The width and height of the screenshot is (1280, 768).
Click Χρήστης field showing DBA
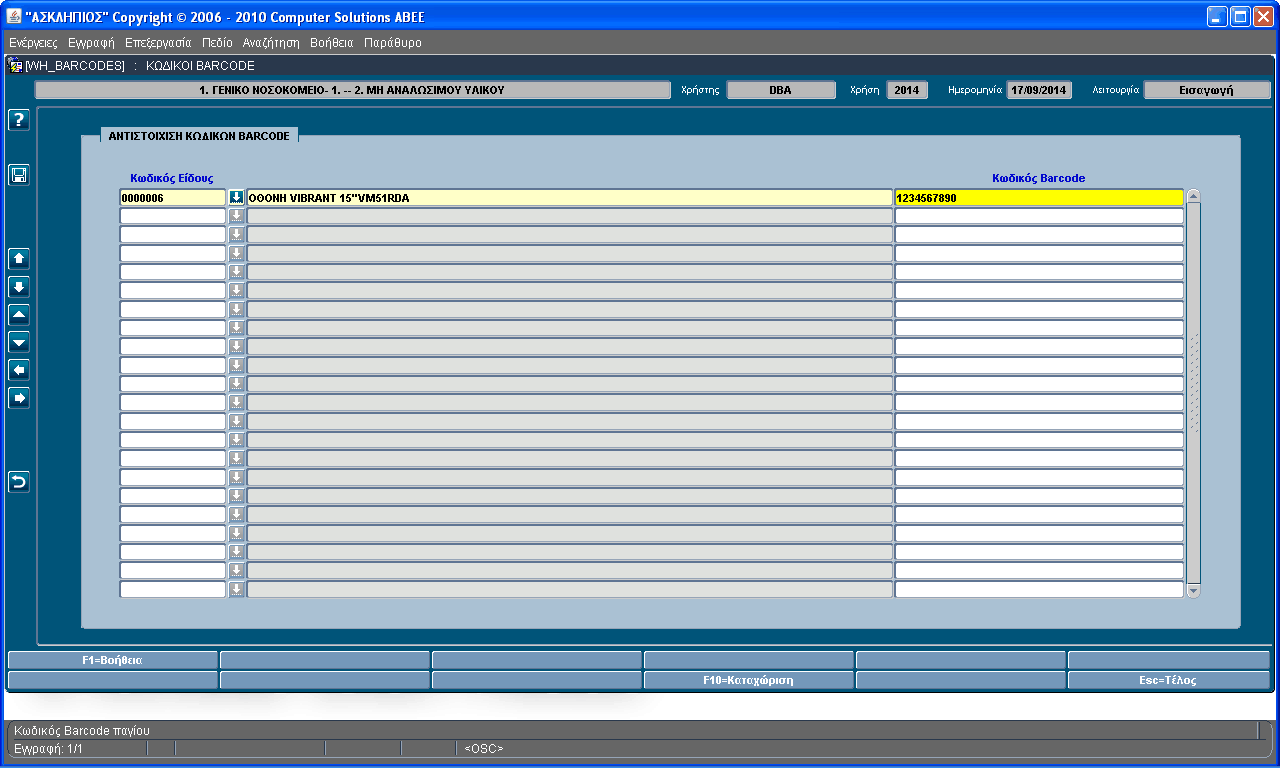781,90
